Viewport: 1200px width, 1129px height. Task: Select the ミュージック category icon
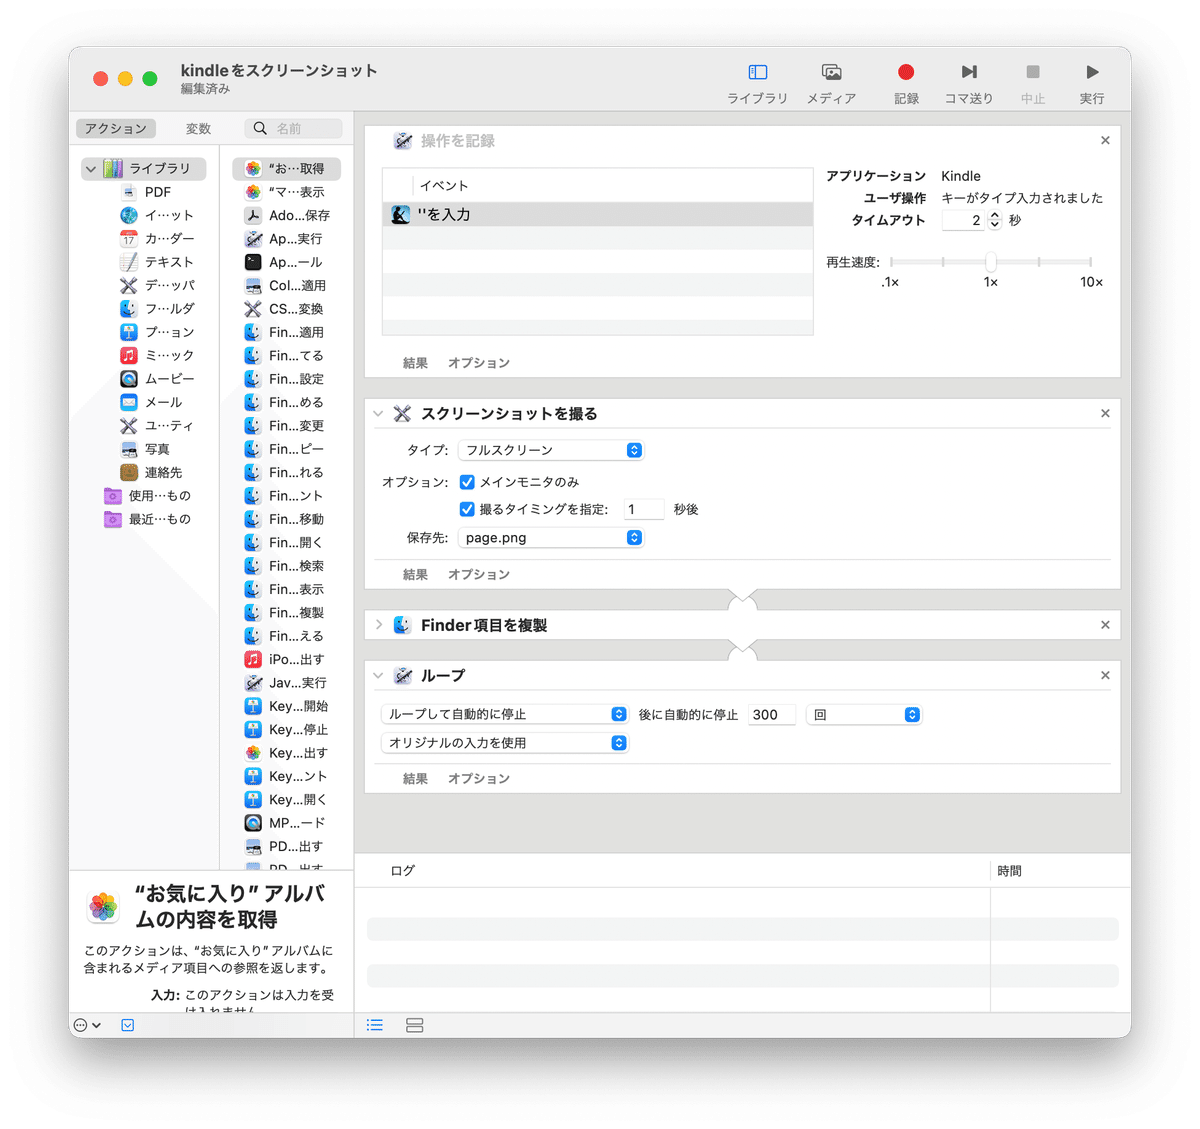pos(129,355)
